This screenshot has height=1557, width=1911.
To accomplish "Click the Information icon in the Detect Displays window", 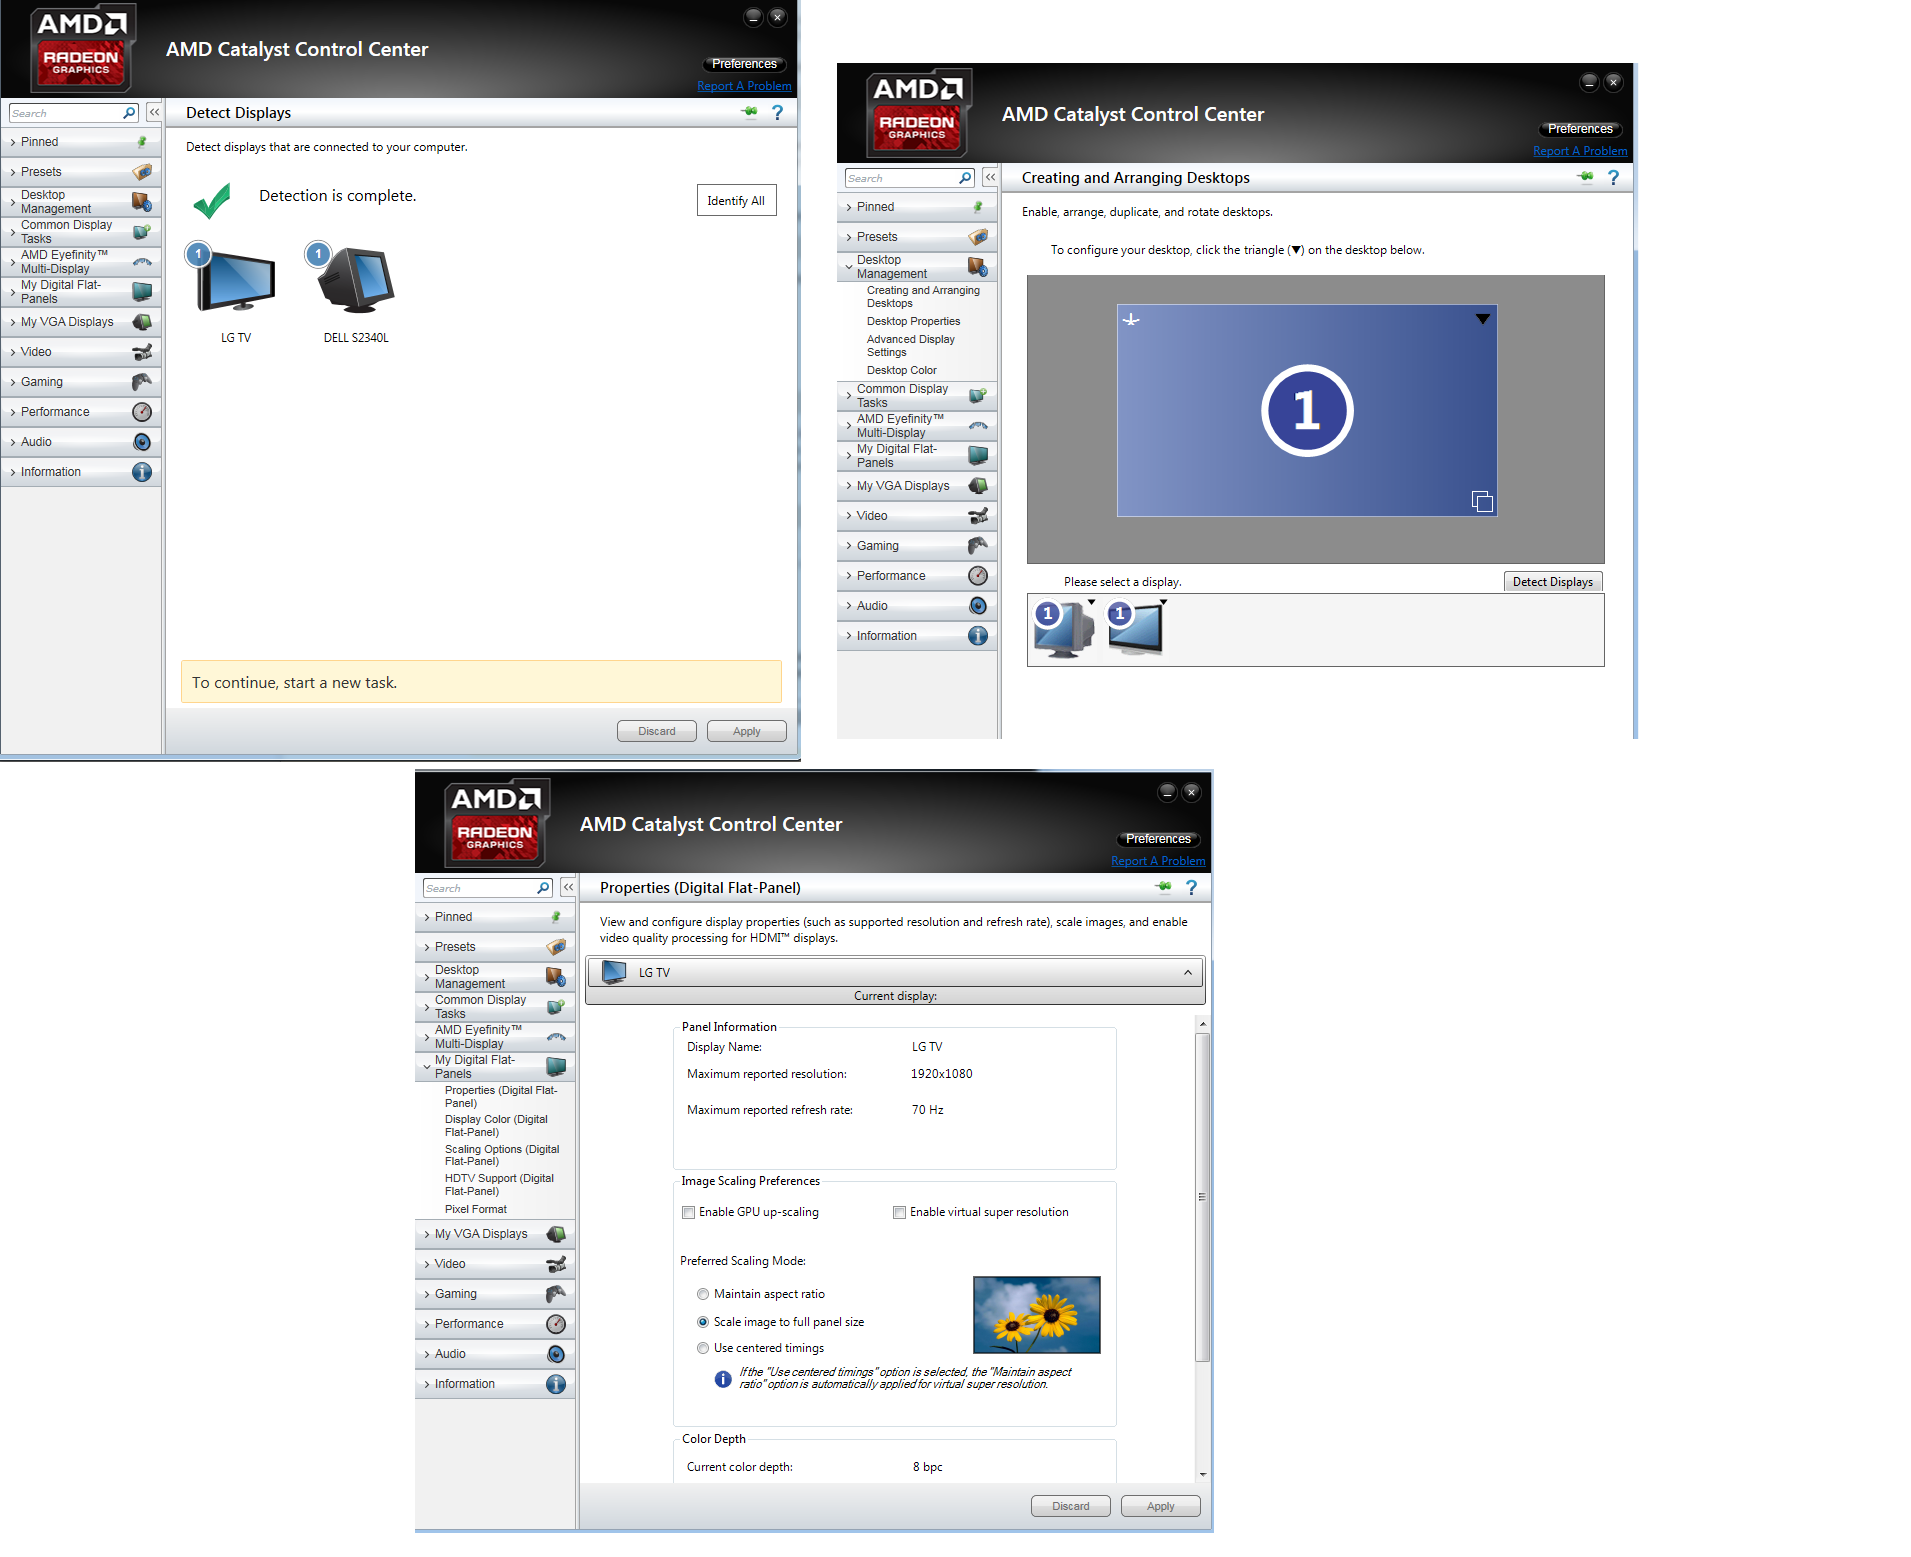I will point(142,472).
